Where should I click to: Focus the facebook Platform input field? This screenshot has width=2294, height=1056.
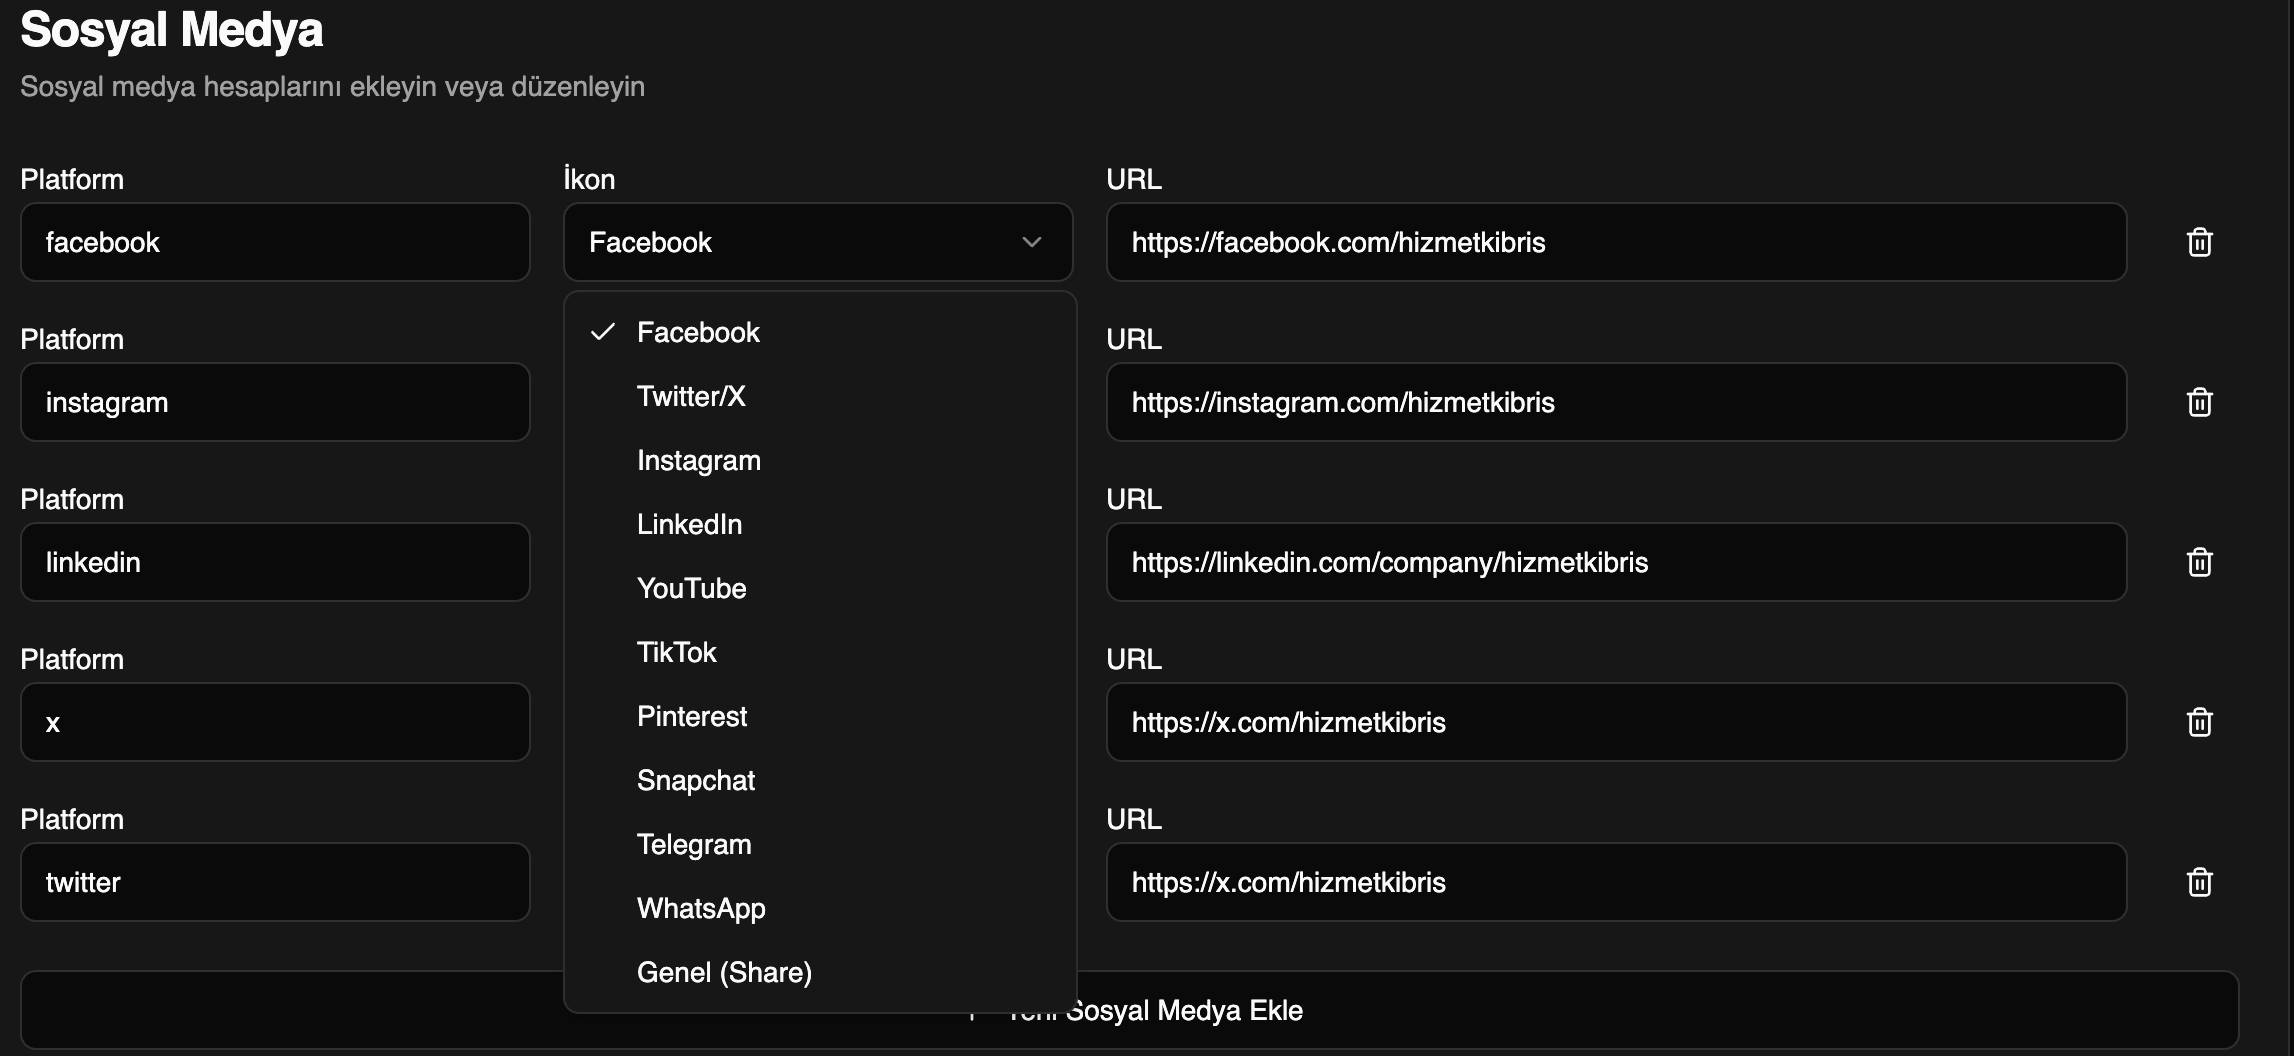275,242
